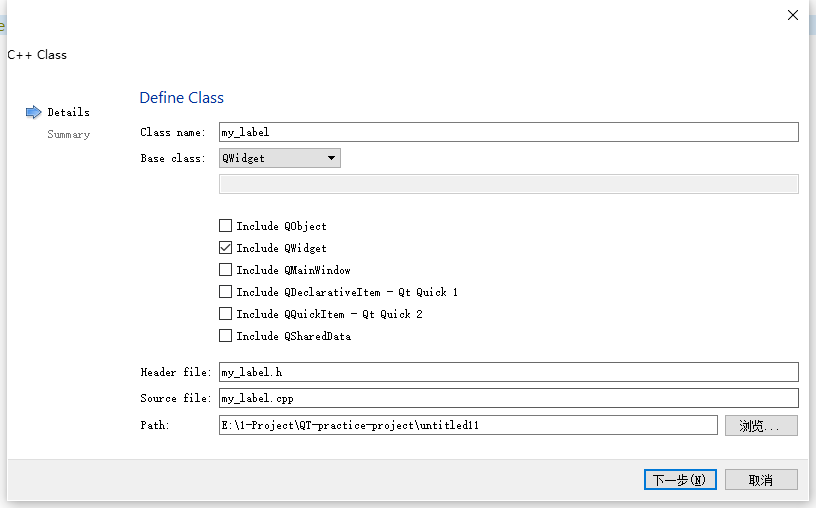Click the greyed-out field below Base class

[508, 184]
